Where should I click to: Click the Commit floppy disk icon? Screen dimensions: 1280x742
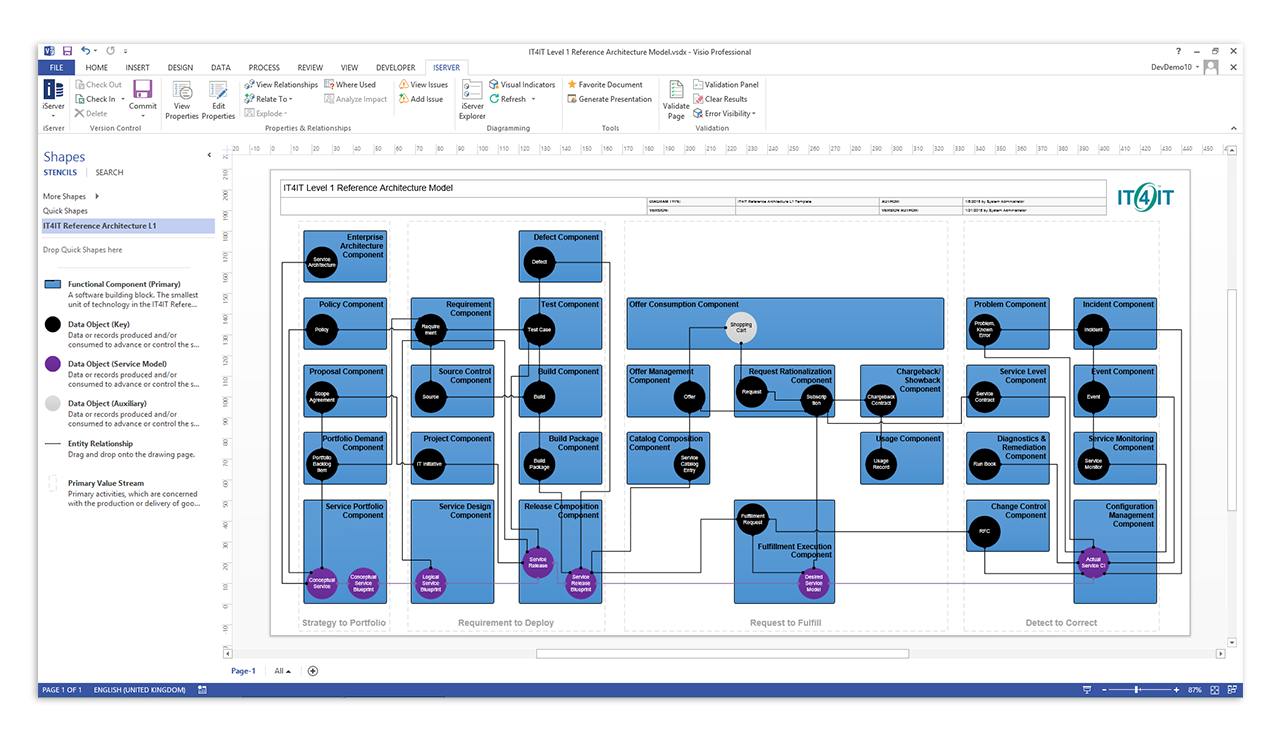click(x=142, y=89)
